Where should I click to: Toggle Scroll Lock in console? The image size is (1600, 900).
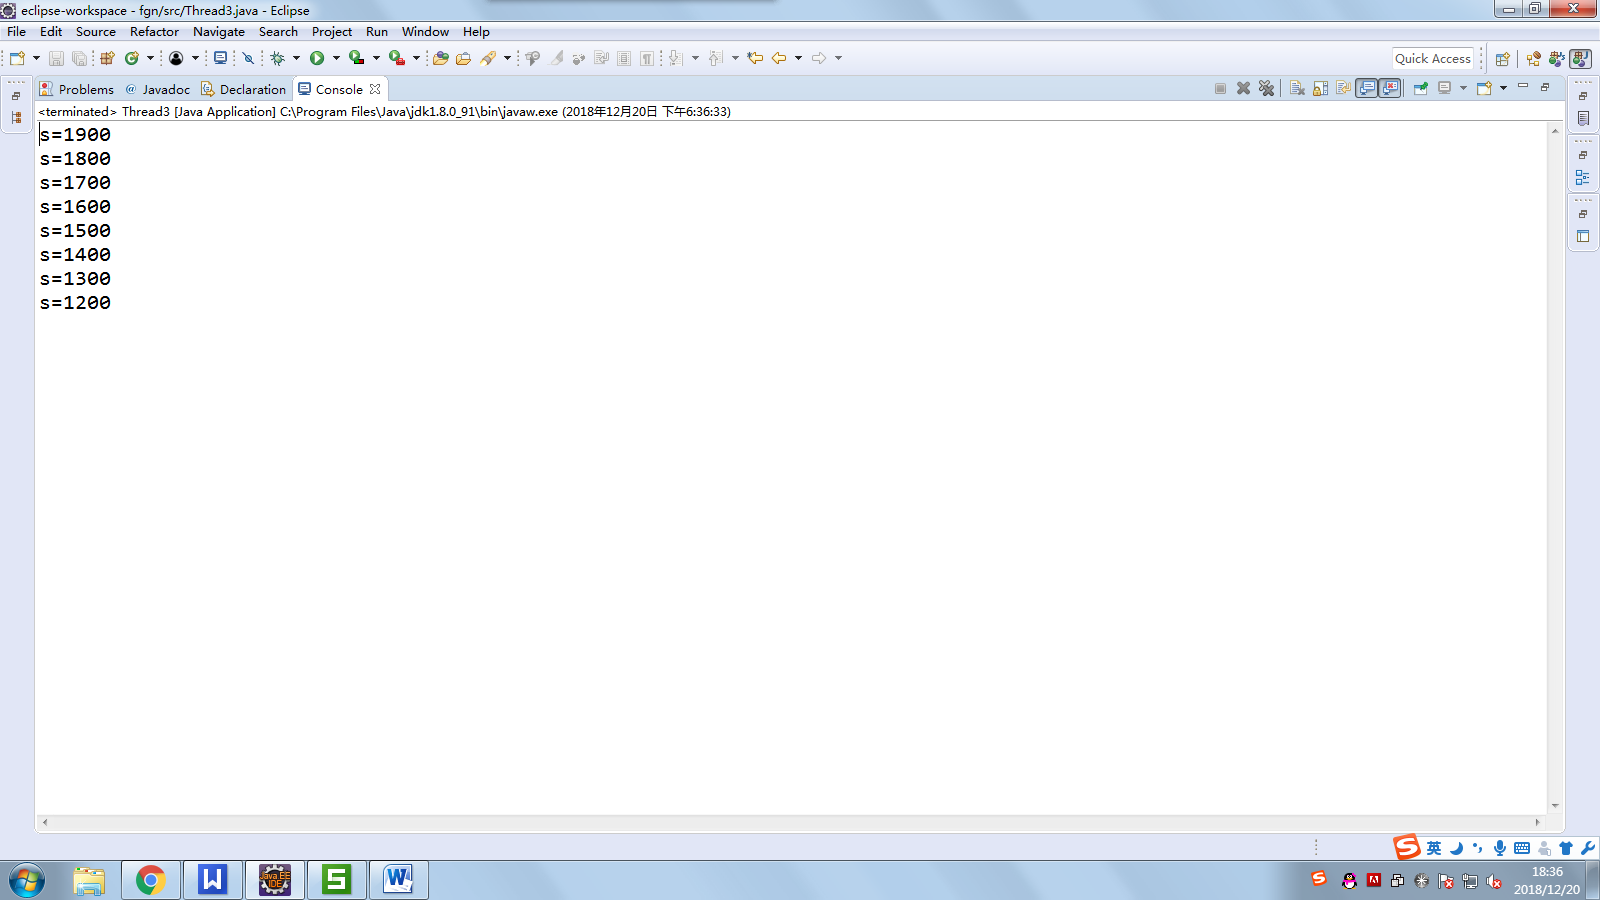point(1320,88)
